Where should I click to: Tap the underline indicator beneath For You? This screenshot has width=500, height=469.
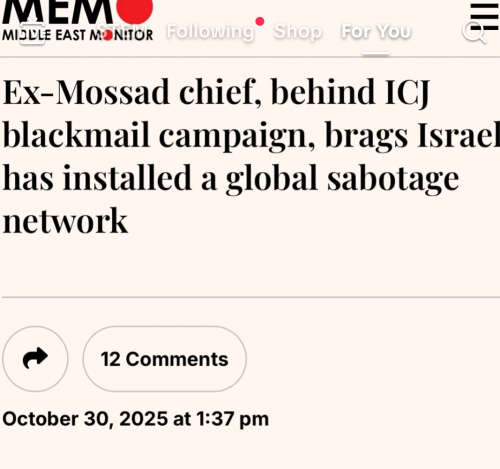[376, 54]
